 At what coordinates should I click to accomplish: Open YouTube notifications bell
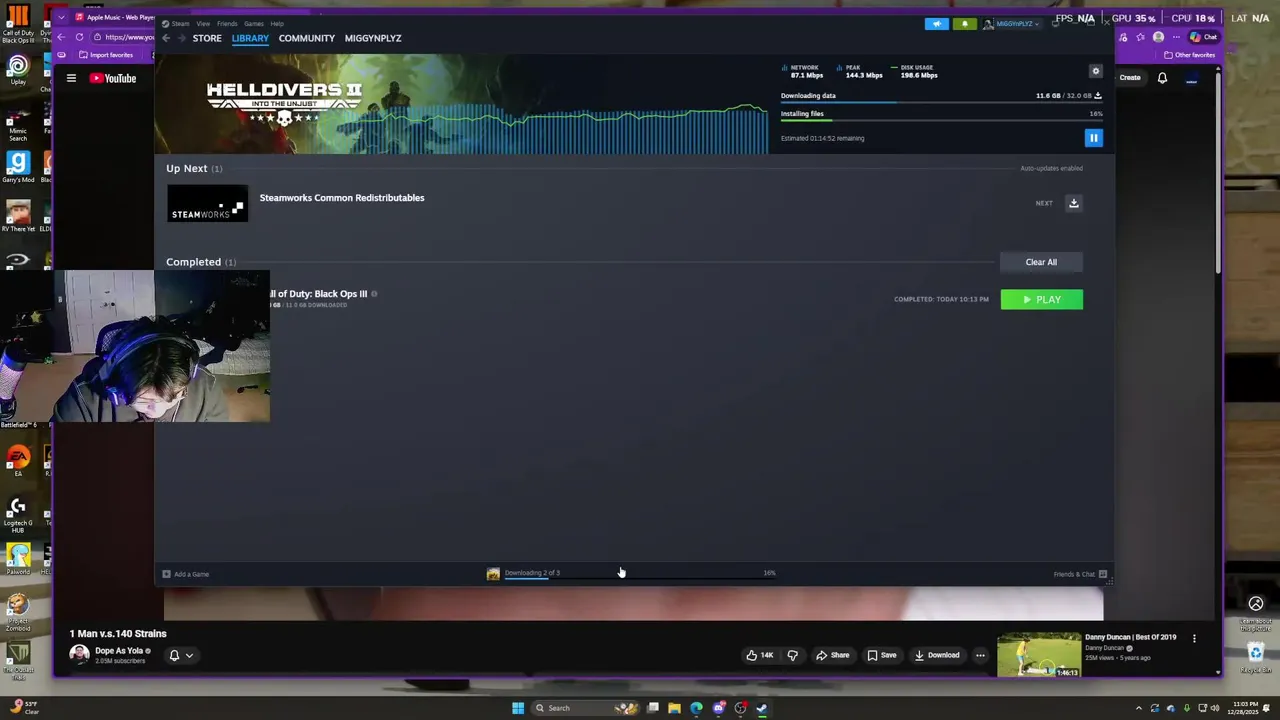tap(1162, 77)
